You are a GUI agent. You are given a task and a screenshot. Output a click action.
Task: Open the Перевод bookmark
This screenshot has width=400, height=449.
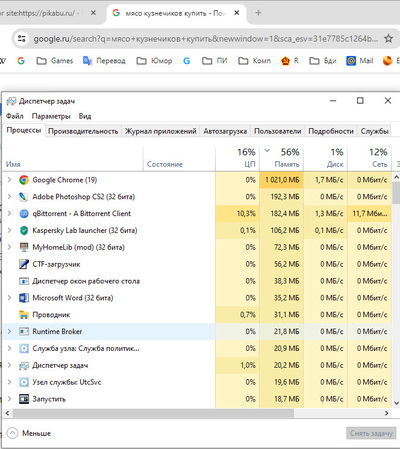(x=104, y=61)
